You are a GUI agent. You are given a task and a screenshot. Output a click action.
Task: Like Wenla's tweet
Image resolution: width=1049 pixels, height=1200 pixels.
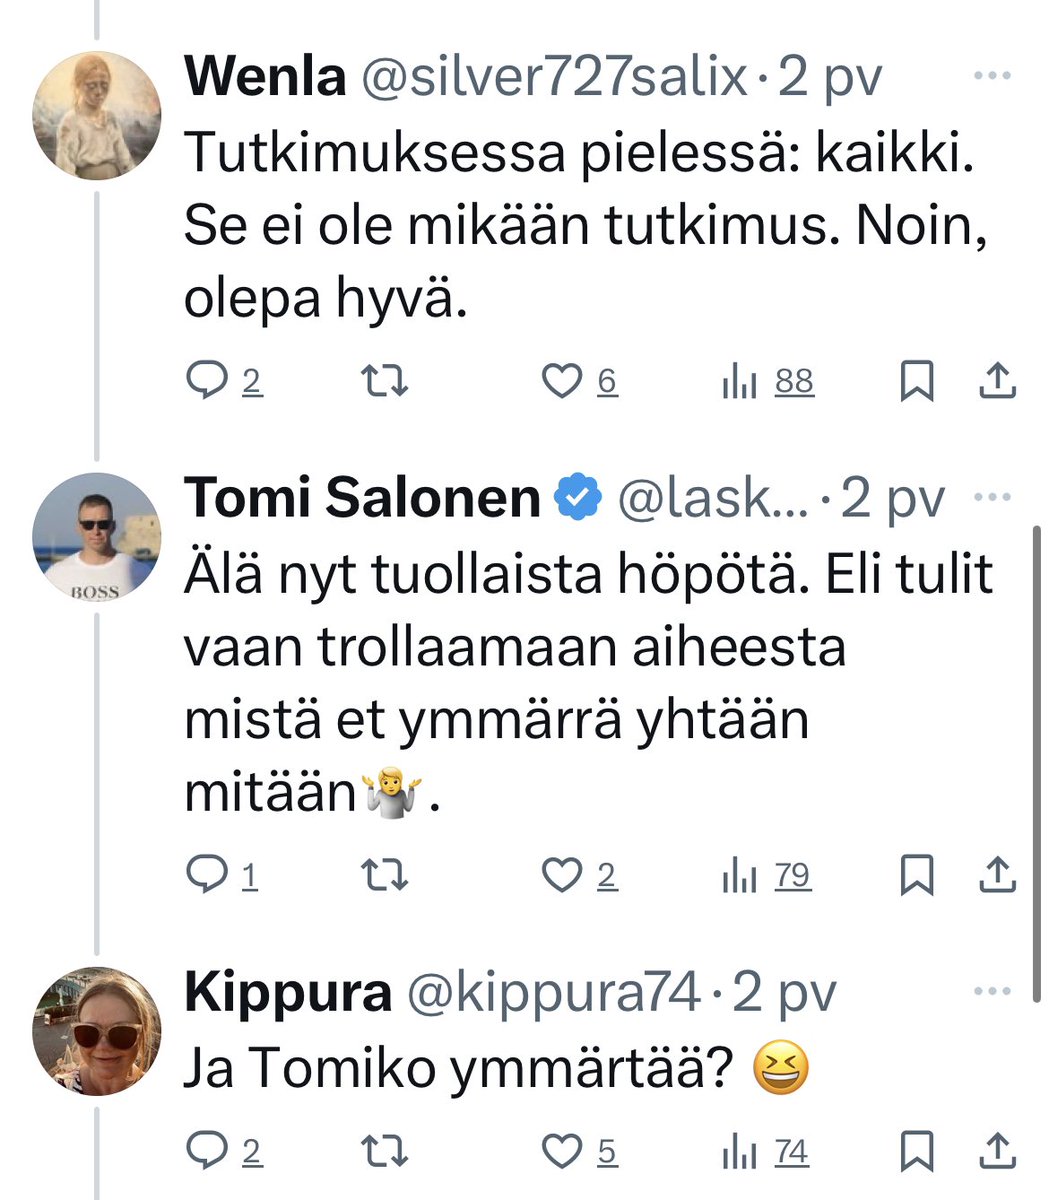point(562,382)
